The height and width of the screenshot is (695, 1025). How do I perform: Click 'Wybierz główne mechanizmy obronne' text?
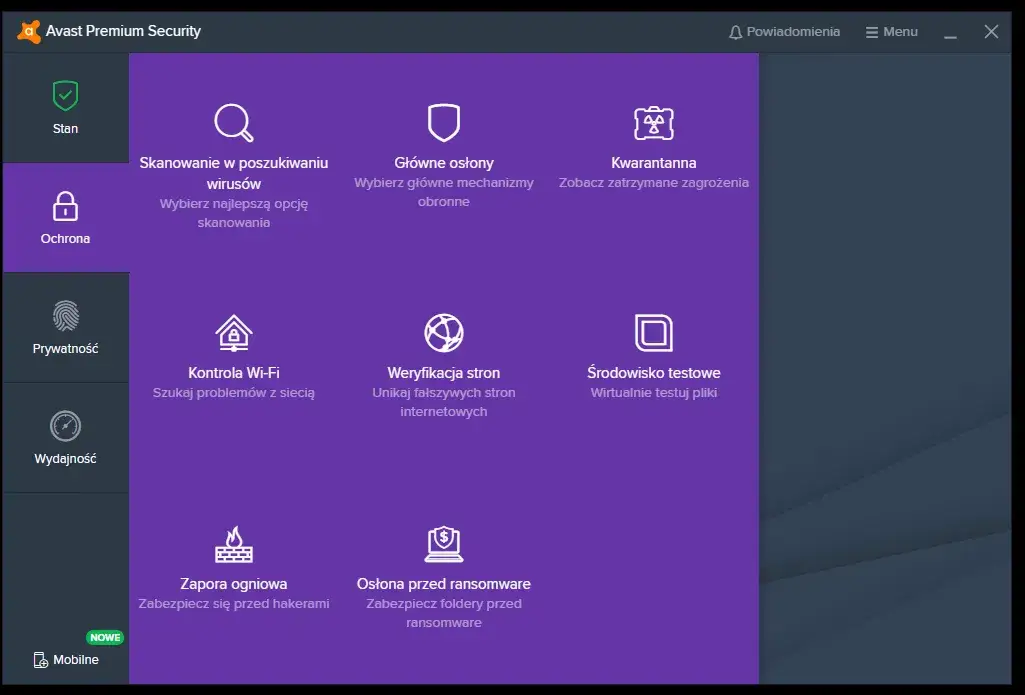[444, 192]
